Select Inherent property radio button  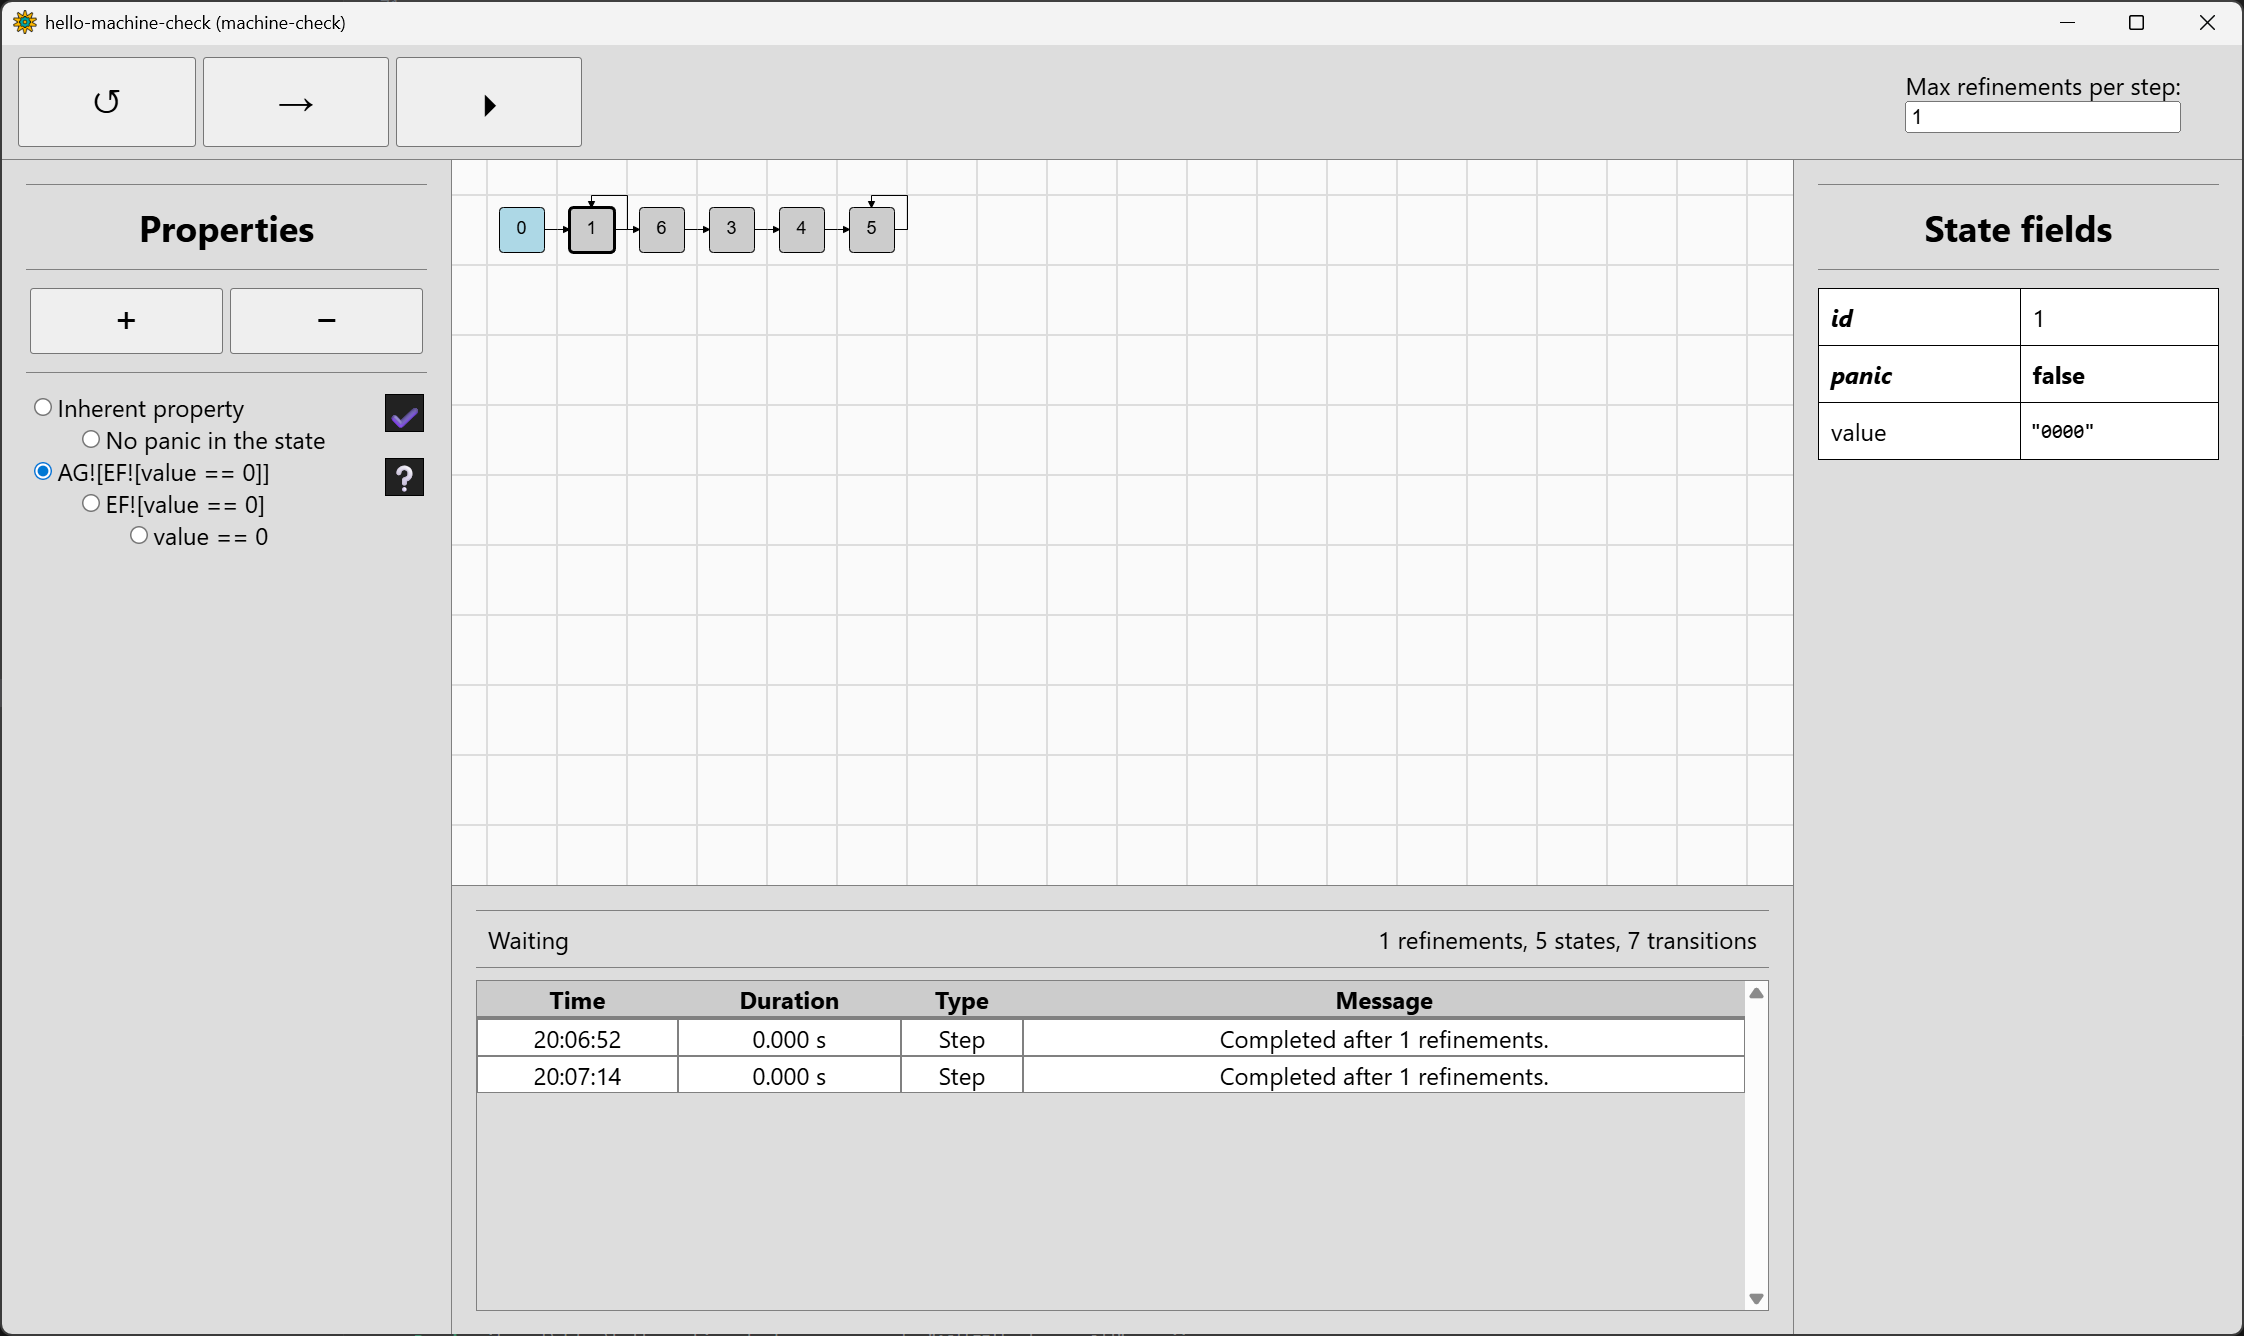point(43,408)
